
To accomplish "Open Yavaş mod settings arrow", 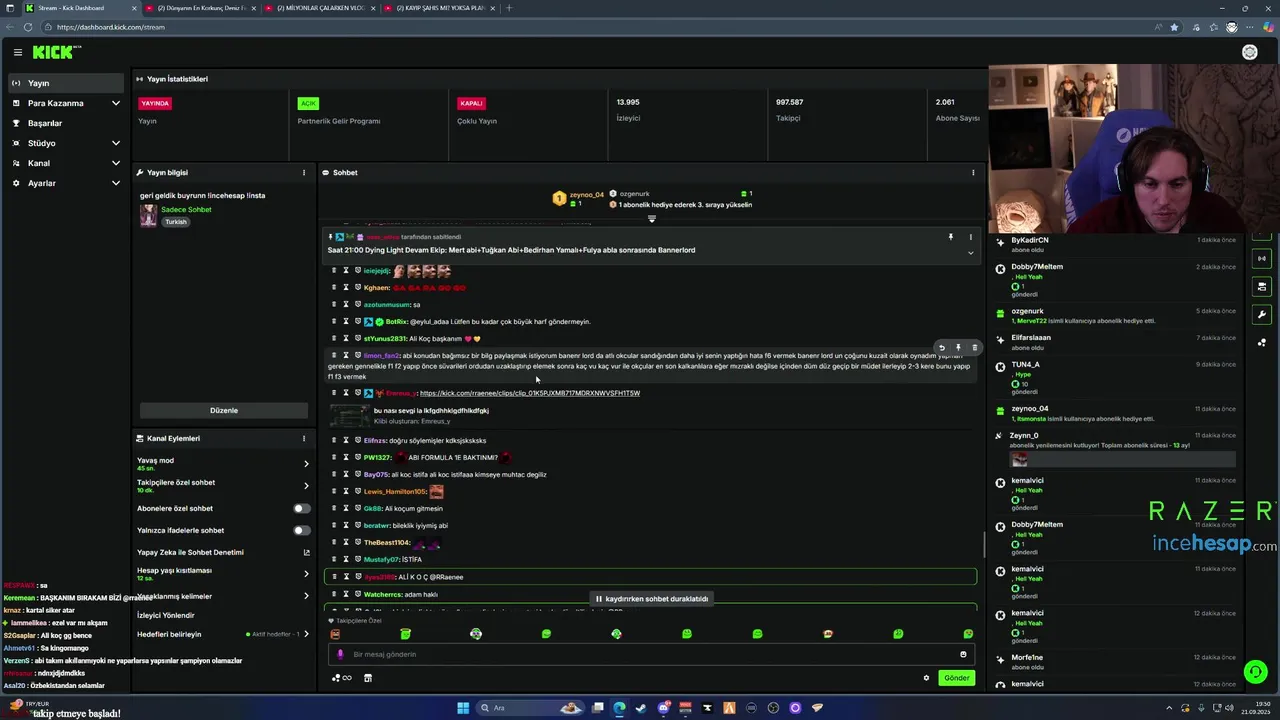I will coord(306,464).
